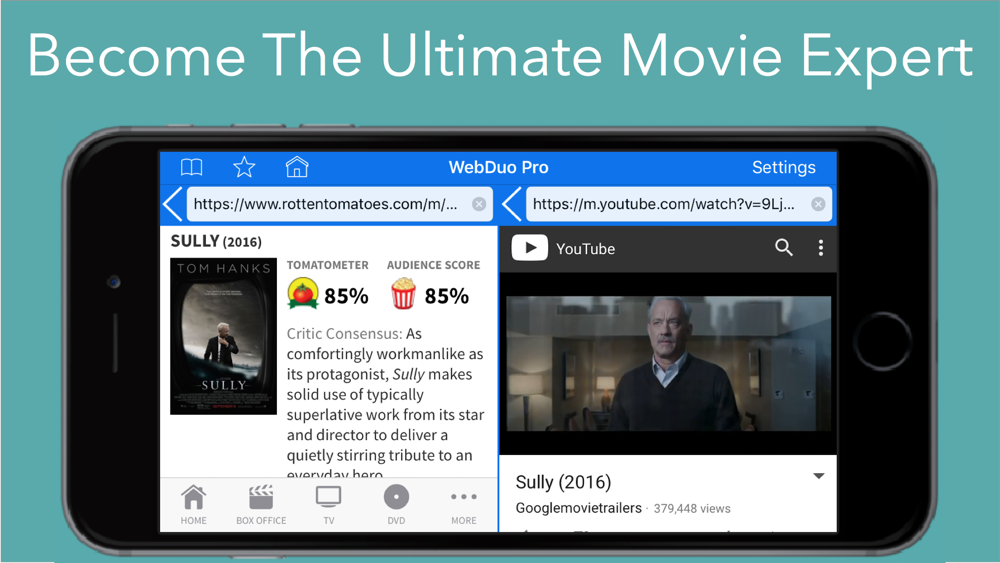The height and width of the screenshot is (563, 1000).
Task: Open the bookmarks book icon
Action: pyautogui.click(x=191, y=168)
